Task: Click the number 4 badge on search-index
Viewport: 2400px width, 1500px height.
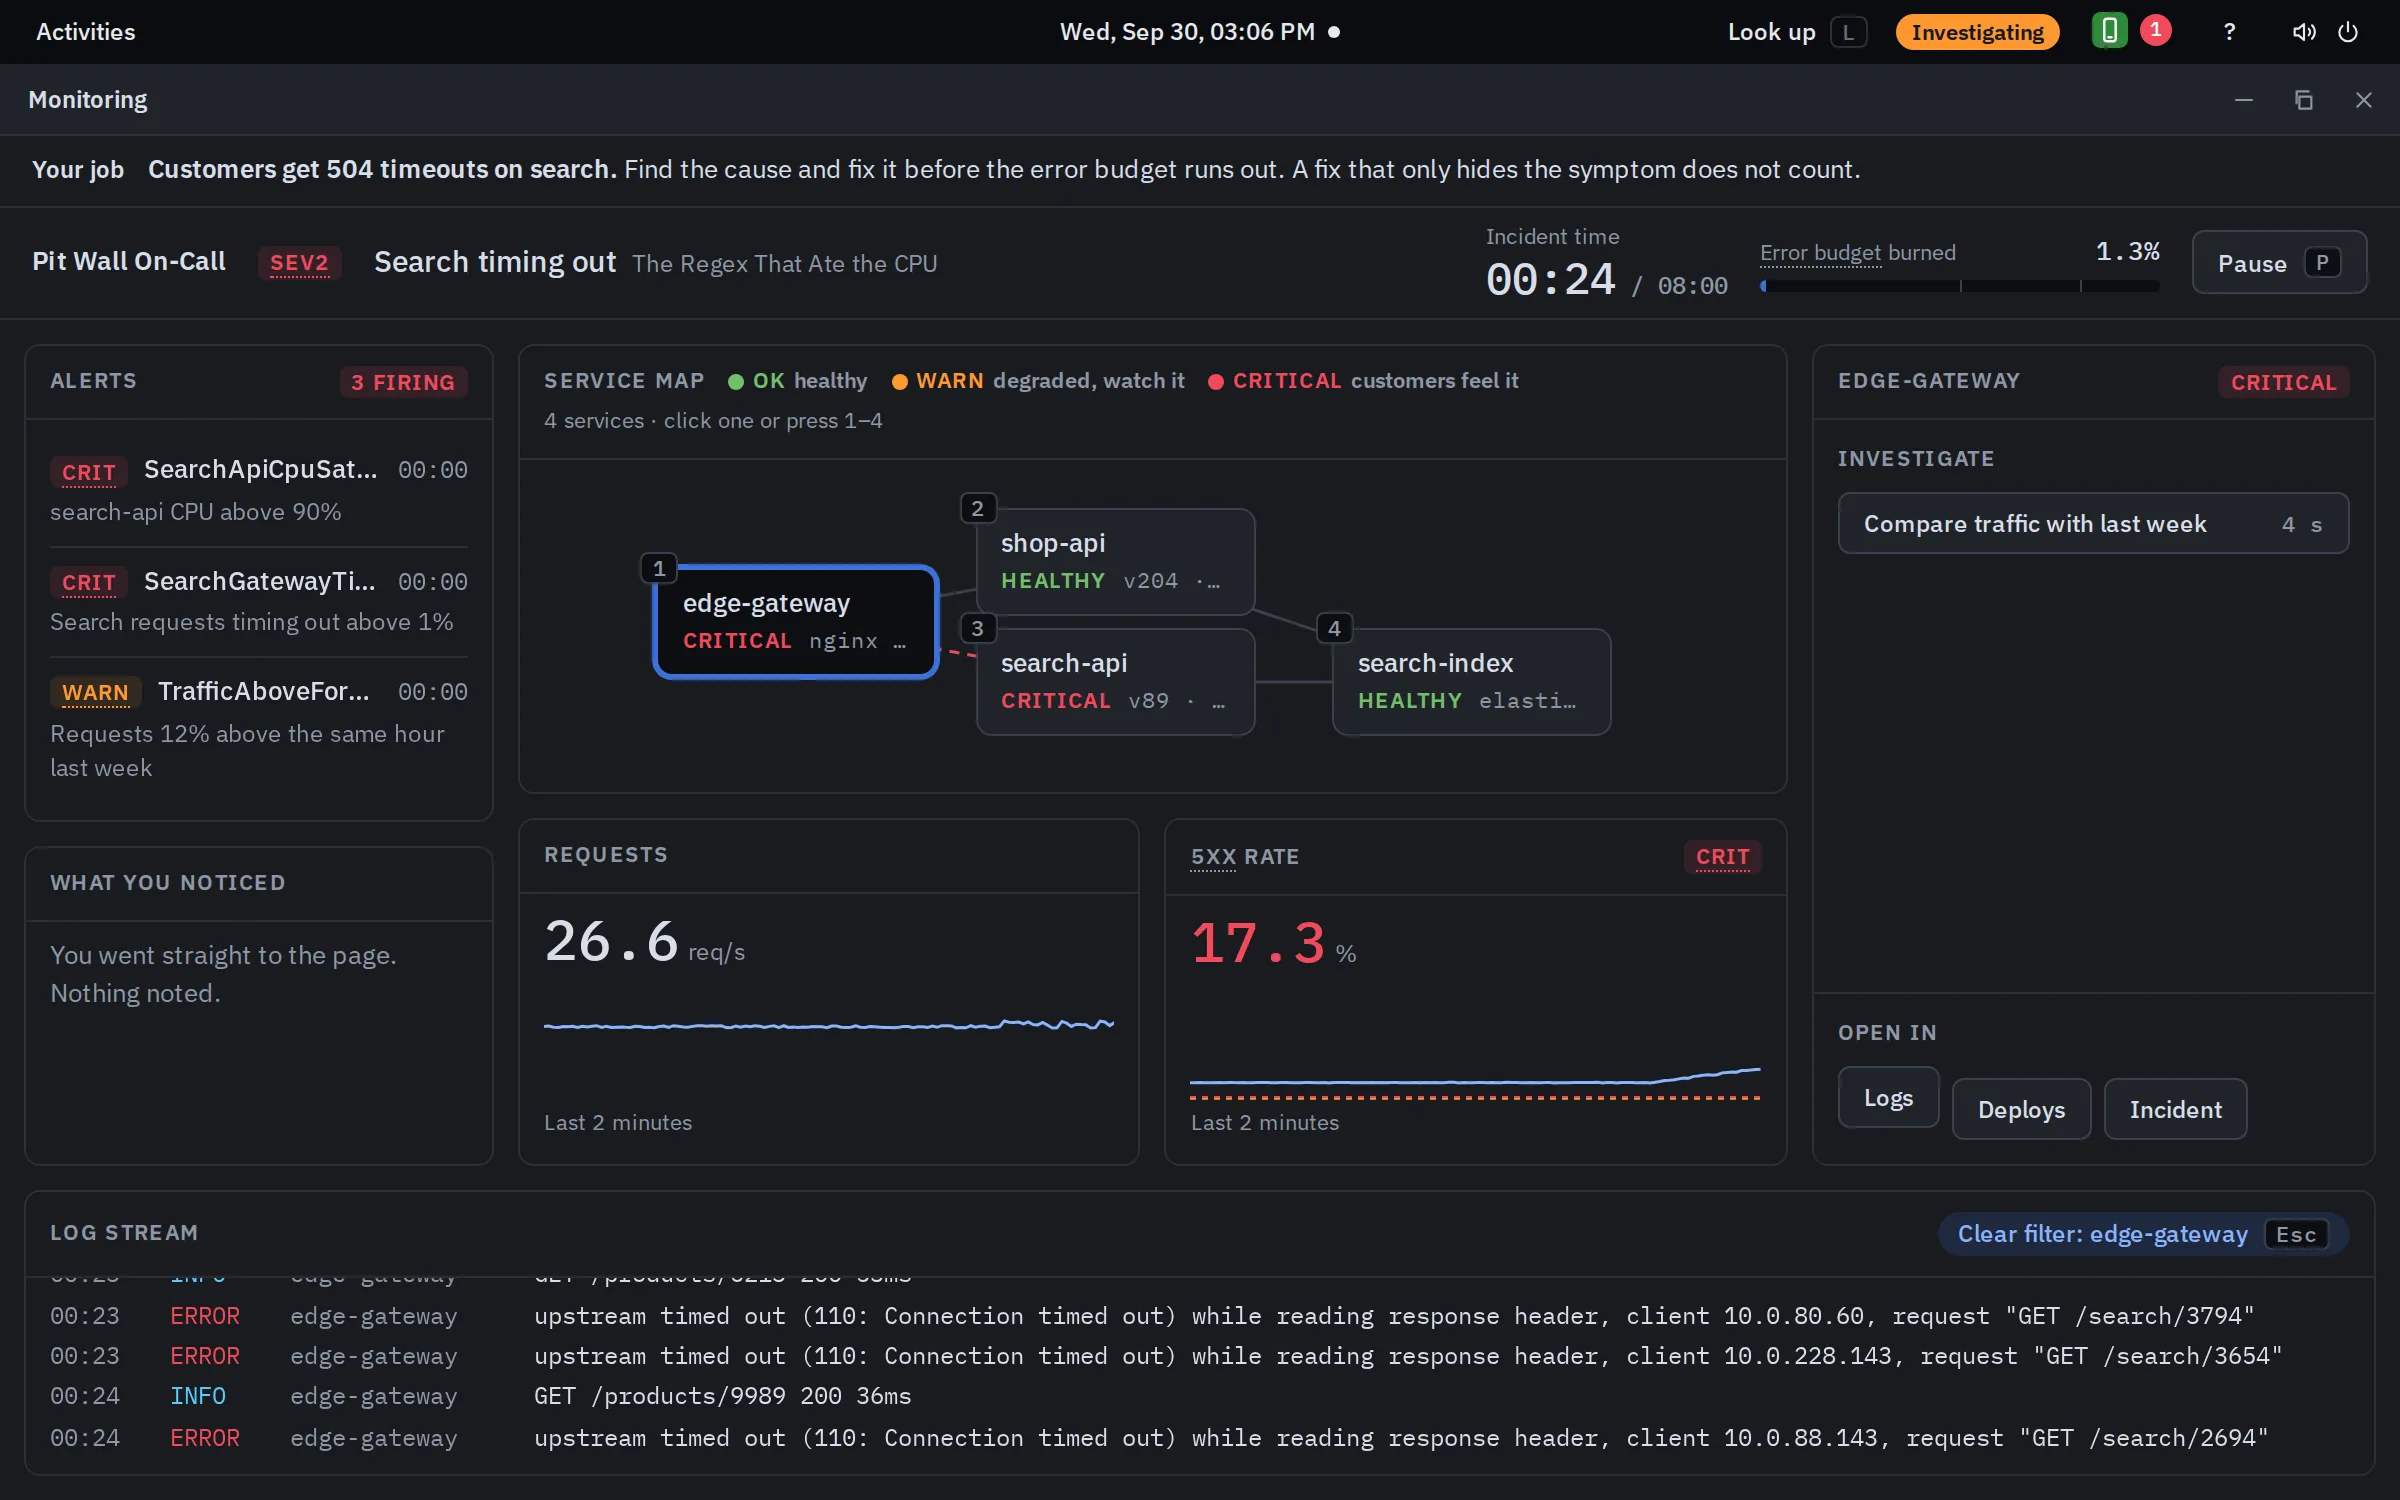Action: click(x=1334, y=628)
